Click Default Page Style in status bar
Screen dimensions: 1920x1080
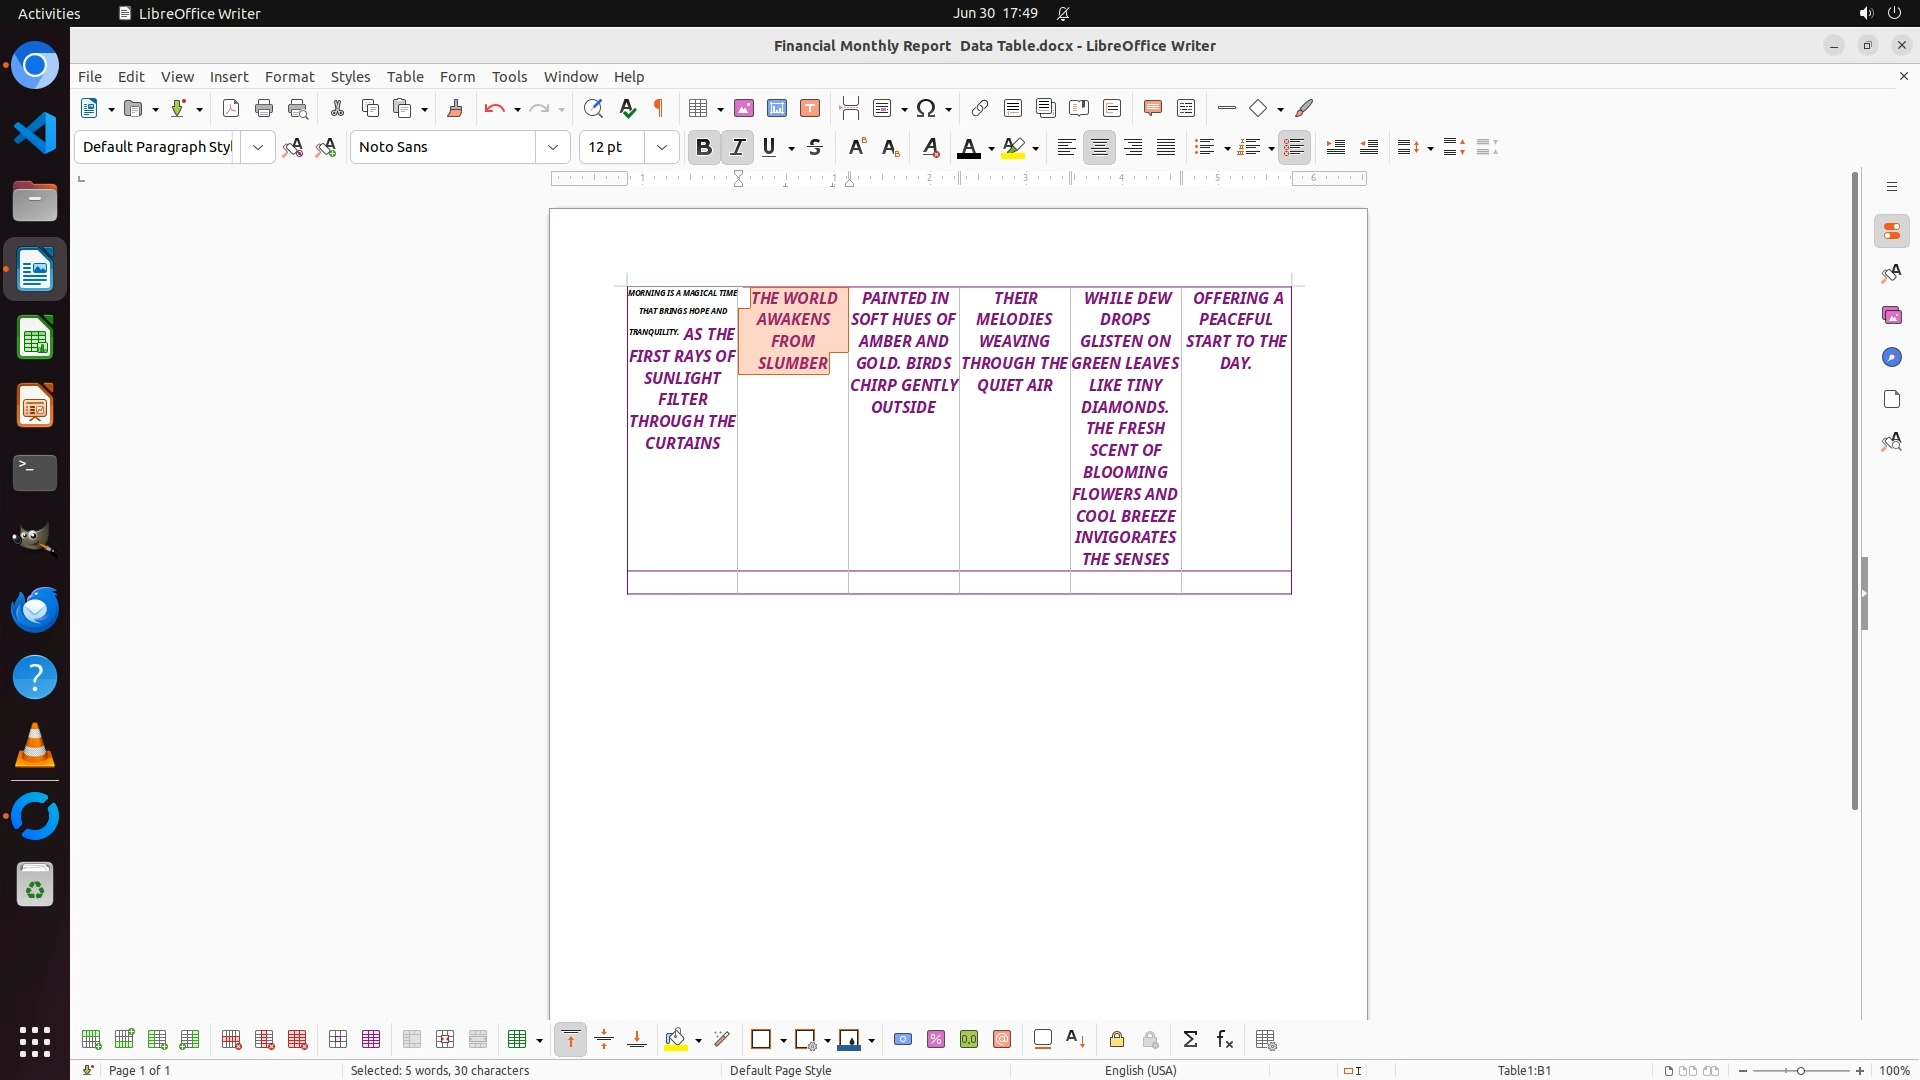tap(780, 1070)
